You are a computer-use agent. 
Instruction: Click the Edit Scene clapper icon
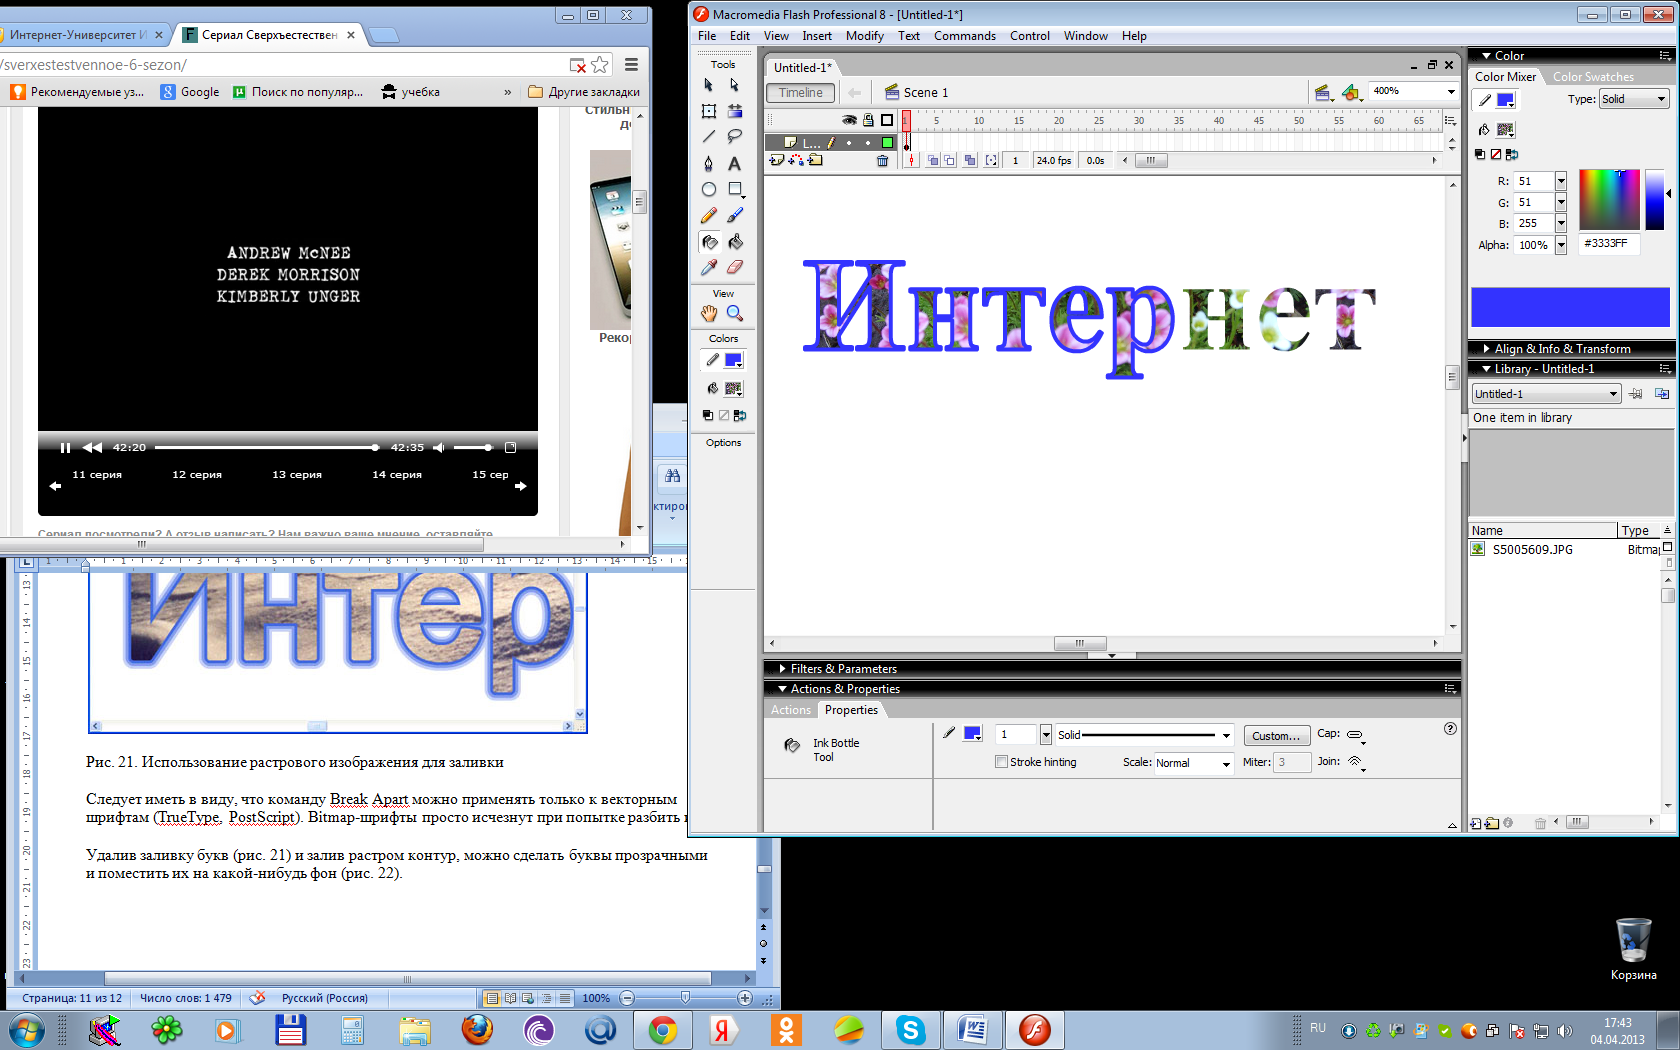pyautogui.click(x=1323, y=92)
